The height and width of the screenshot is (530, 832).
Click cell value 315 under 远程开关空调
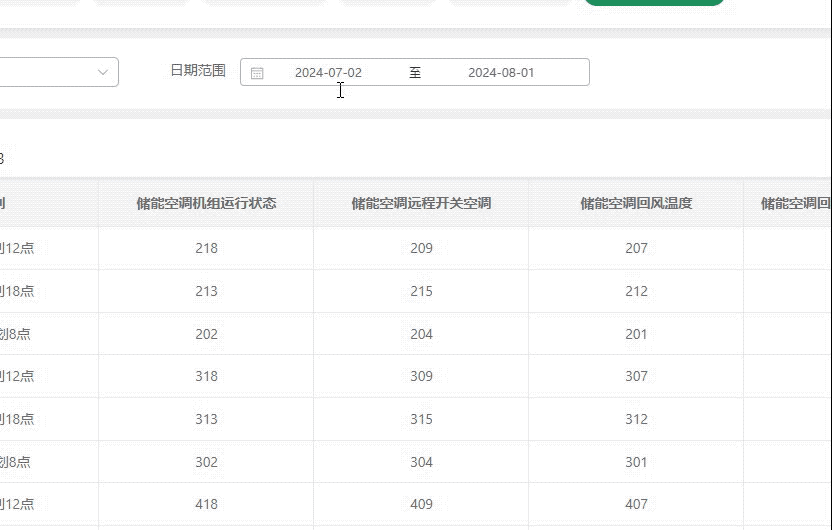tap(421, 419)
